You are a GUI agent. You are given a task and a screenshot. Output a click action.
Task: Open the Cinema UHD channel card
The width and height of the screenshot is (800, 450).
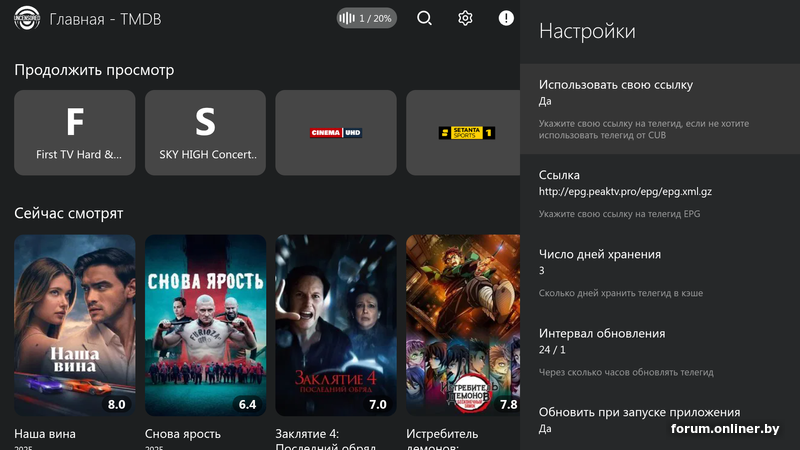point(336,133)
